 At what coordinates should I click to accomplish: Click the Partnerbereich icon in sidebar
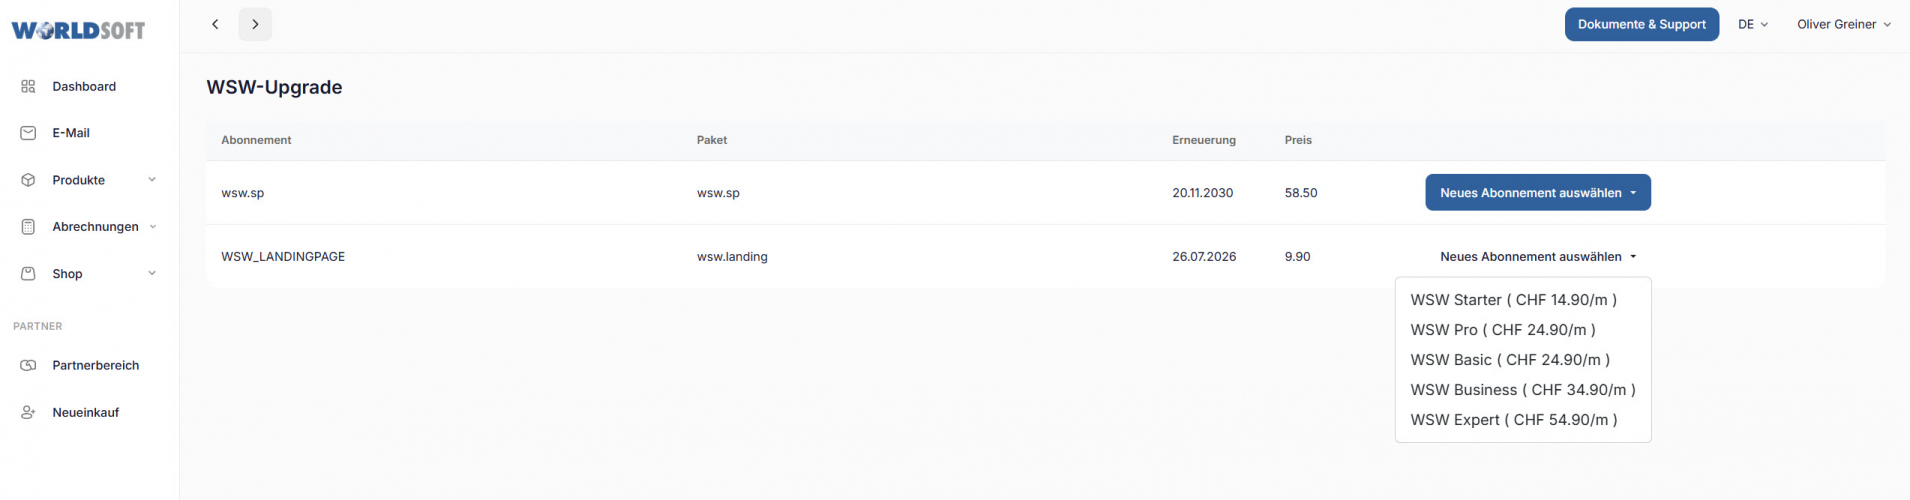(28, 366)
